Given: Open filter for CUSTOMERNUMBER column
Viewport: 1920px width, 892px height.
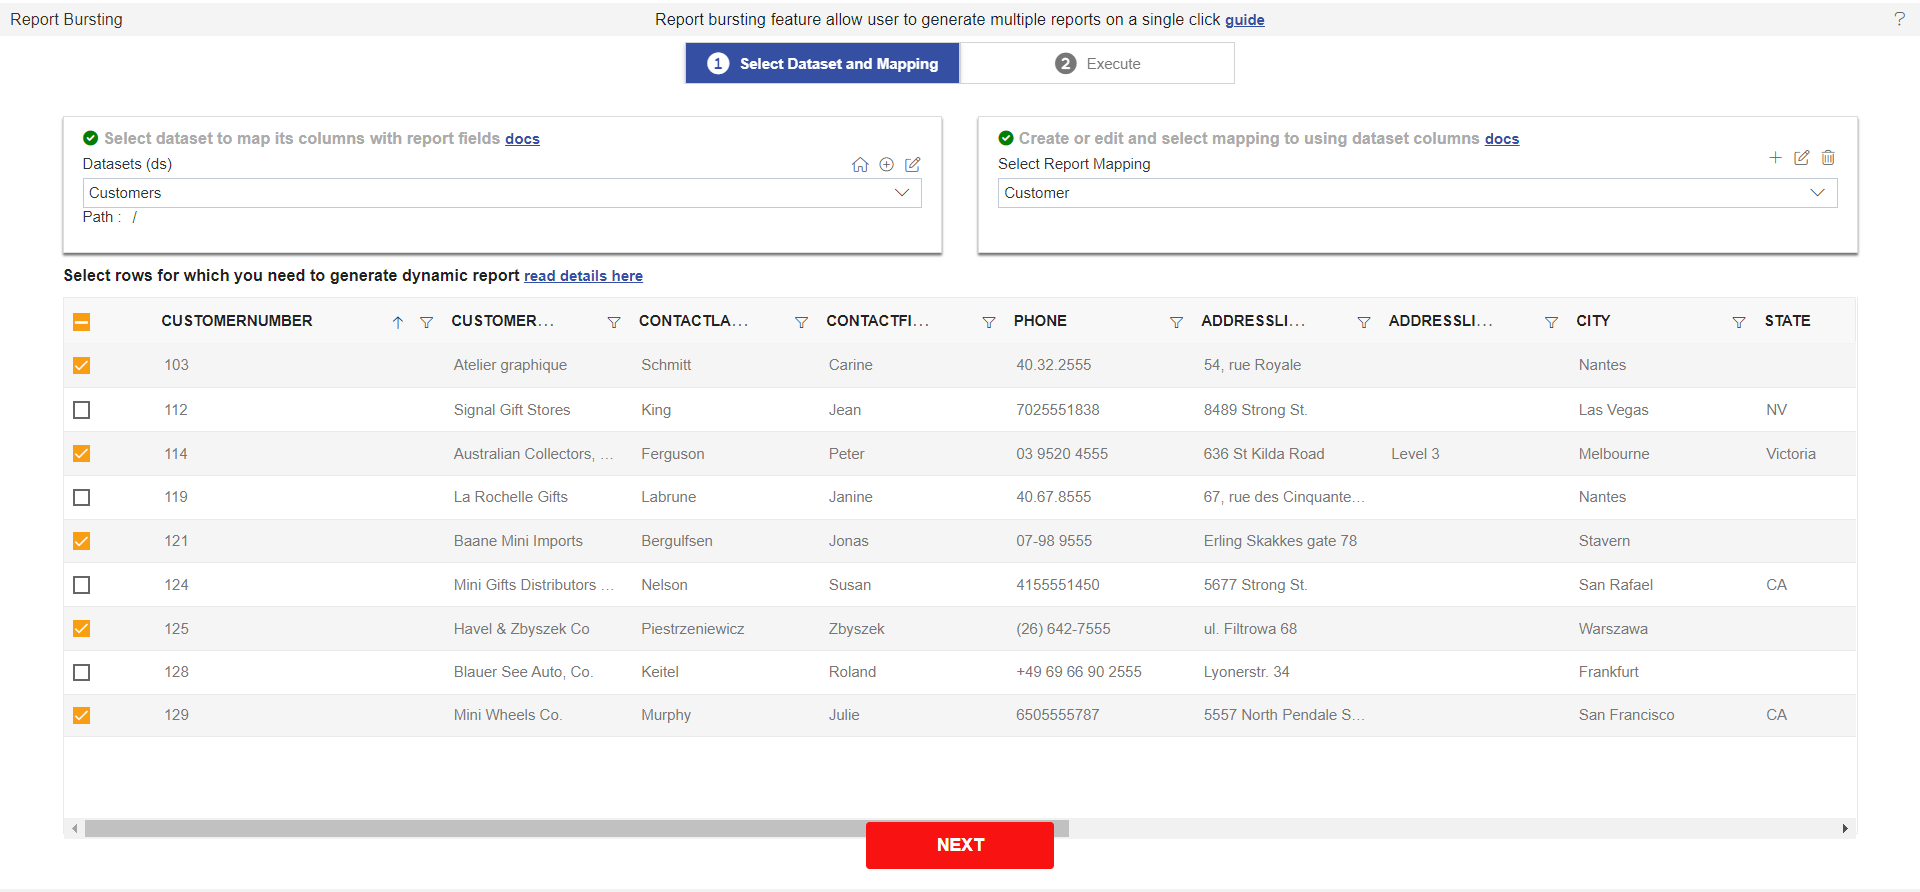Looking at the screenshot, I should [426, 322].
